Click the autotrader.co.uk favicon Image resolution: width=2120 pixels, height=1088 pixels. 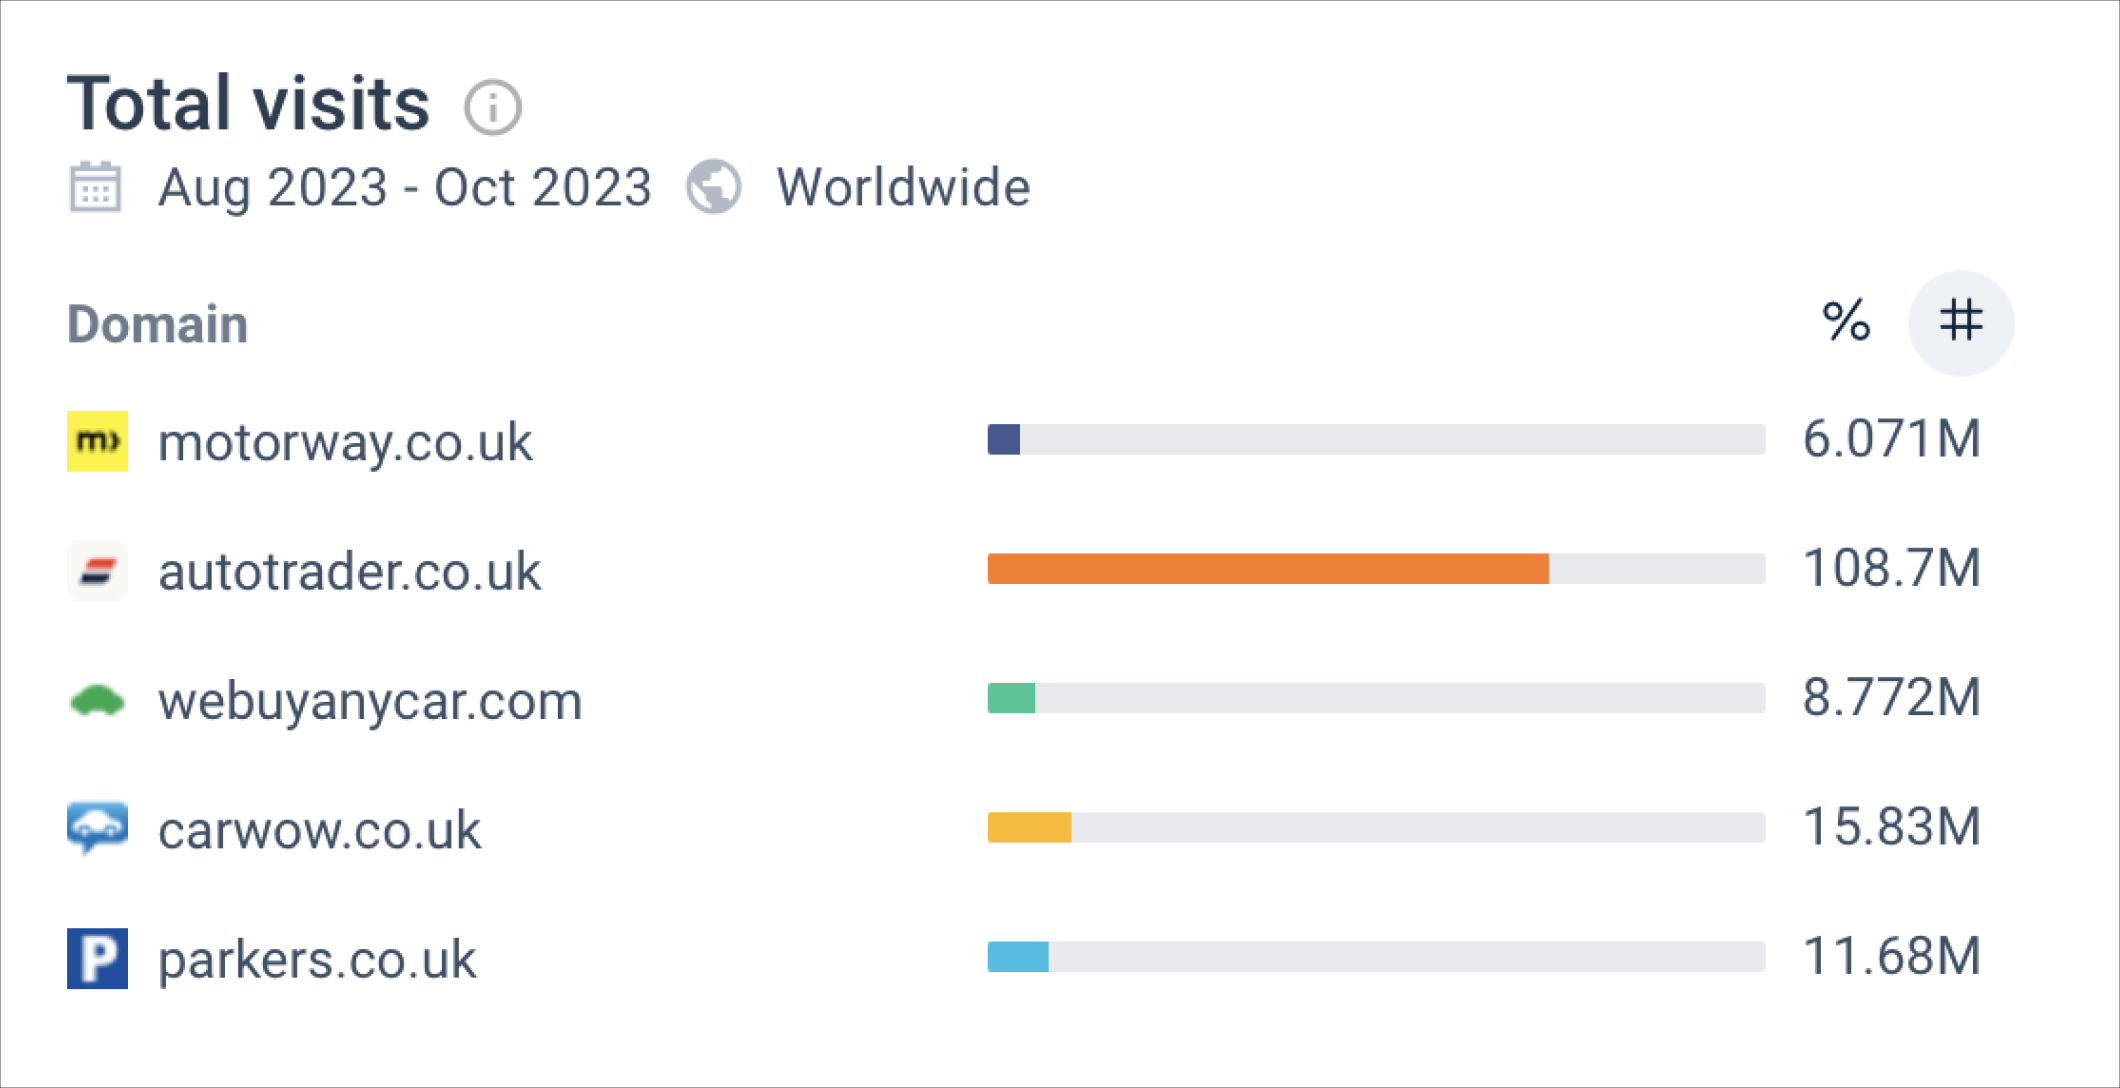97,570
